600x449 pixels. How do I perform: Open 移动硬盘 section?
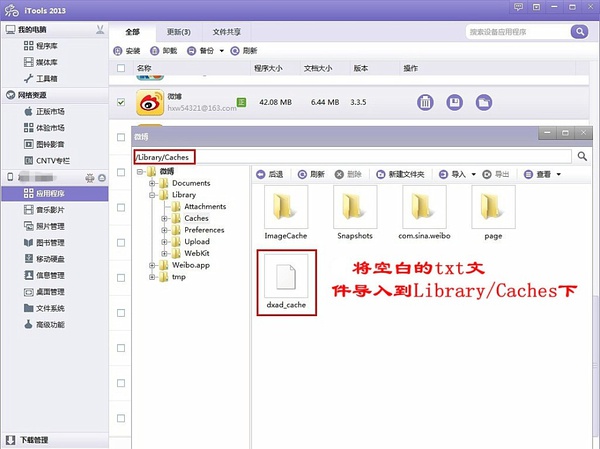[x=44, y=259]
